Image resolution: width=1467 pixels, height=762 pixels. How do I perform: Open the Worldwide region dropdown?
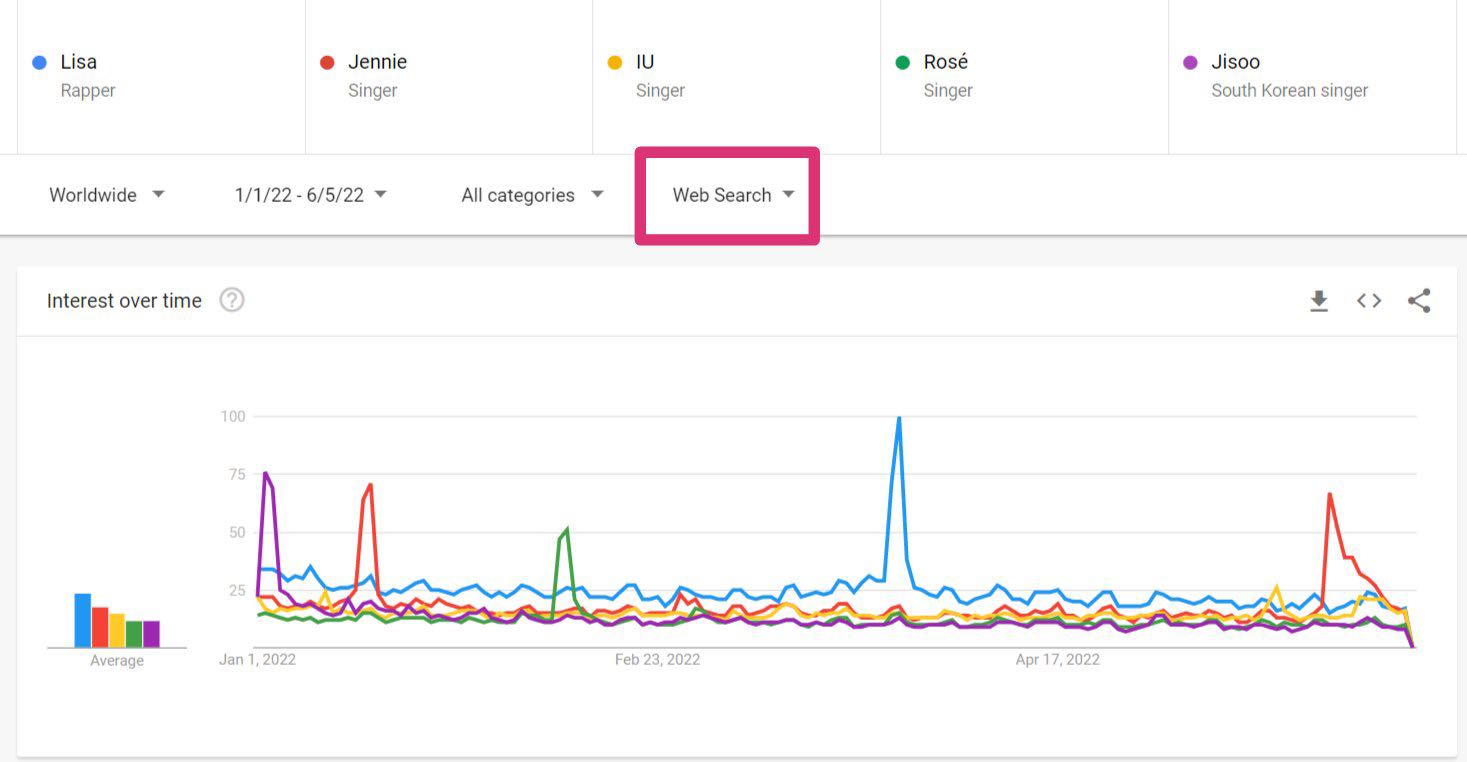pyautogui.click(x=107, y=195)
